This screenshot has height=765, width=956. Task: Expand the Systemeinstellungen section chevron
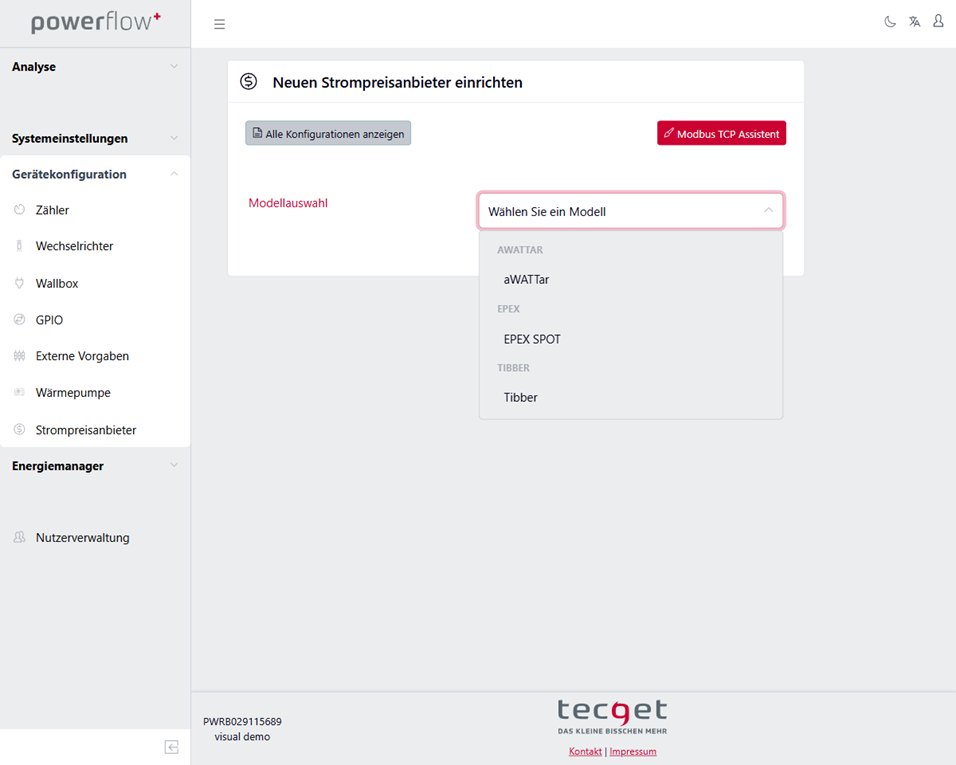[x=174, y=138]
